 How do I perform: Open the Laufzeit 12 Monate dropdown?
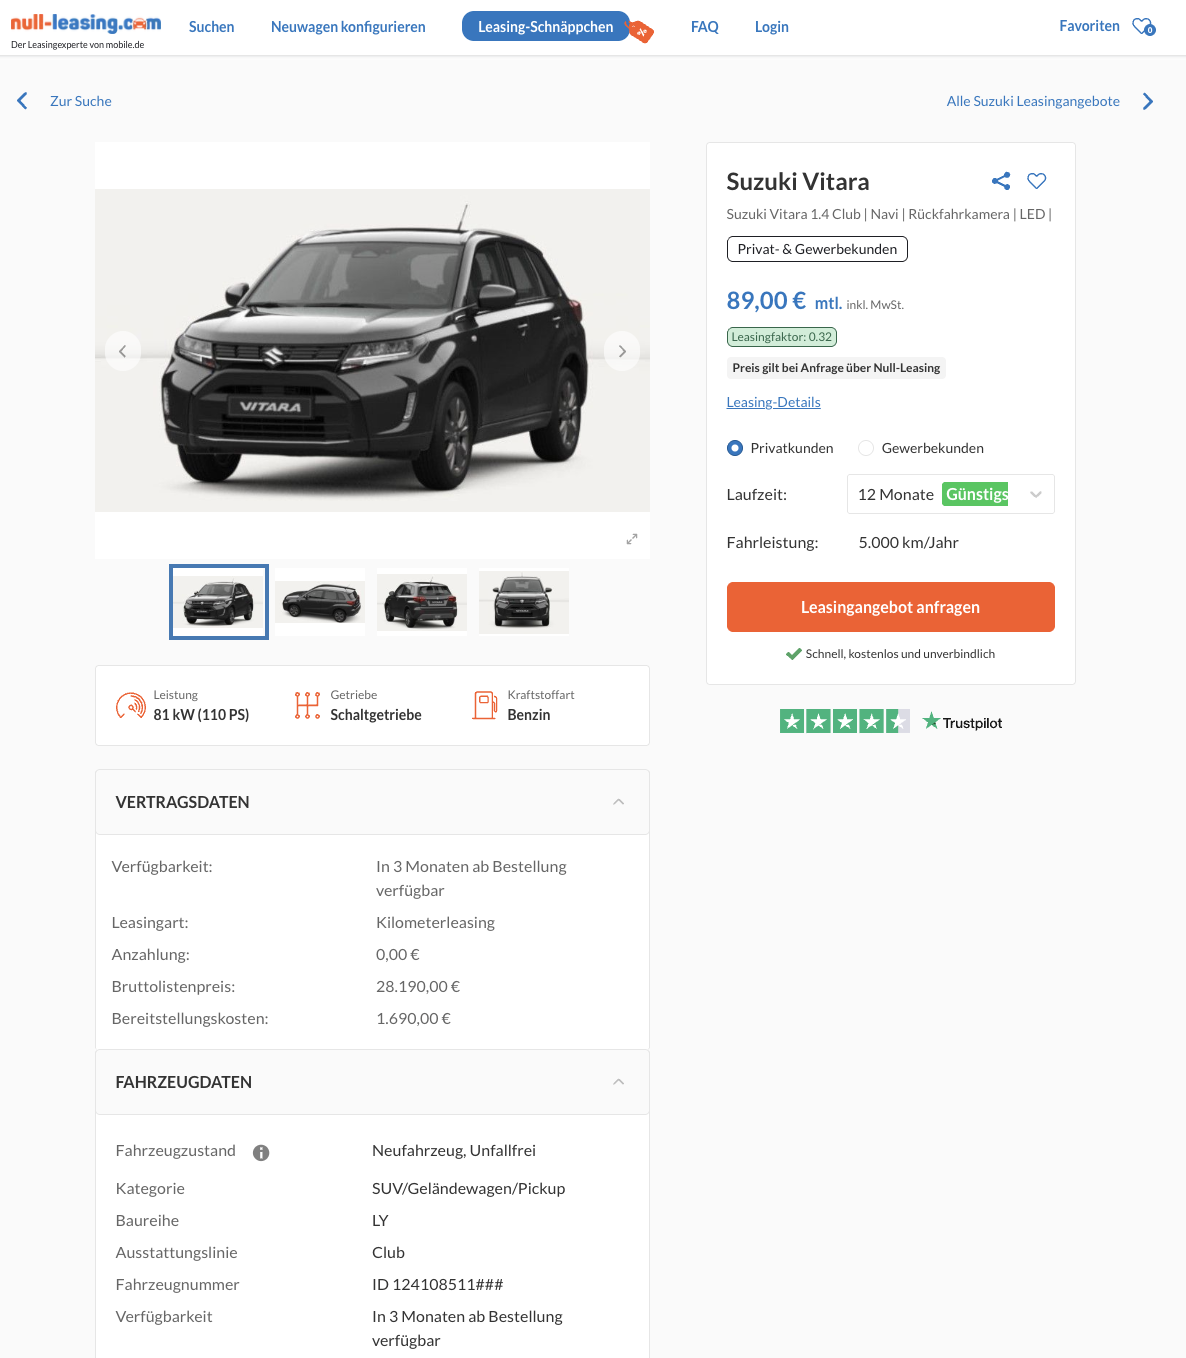[x=950, y=494]
